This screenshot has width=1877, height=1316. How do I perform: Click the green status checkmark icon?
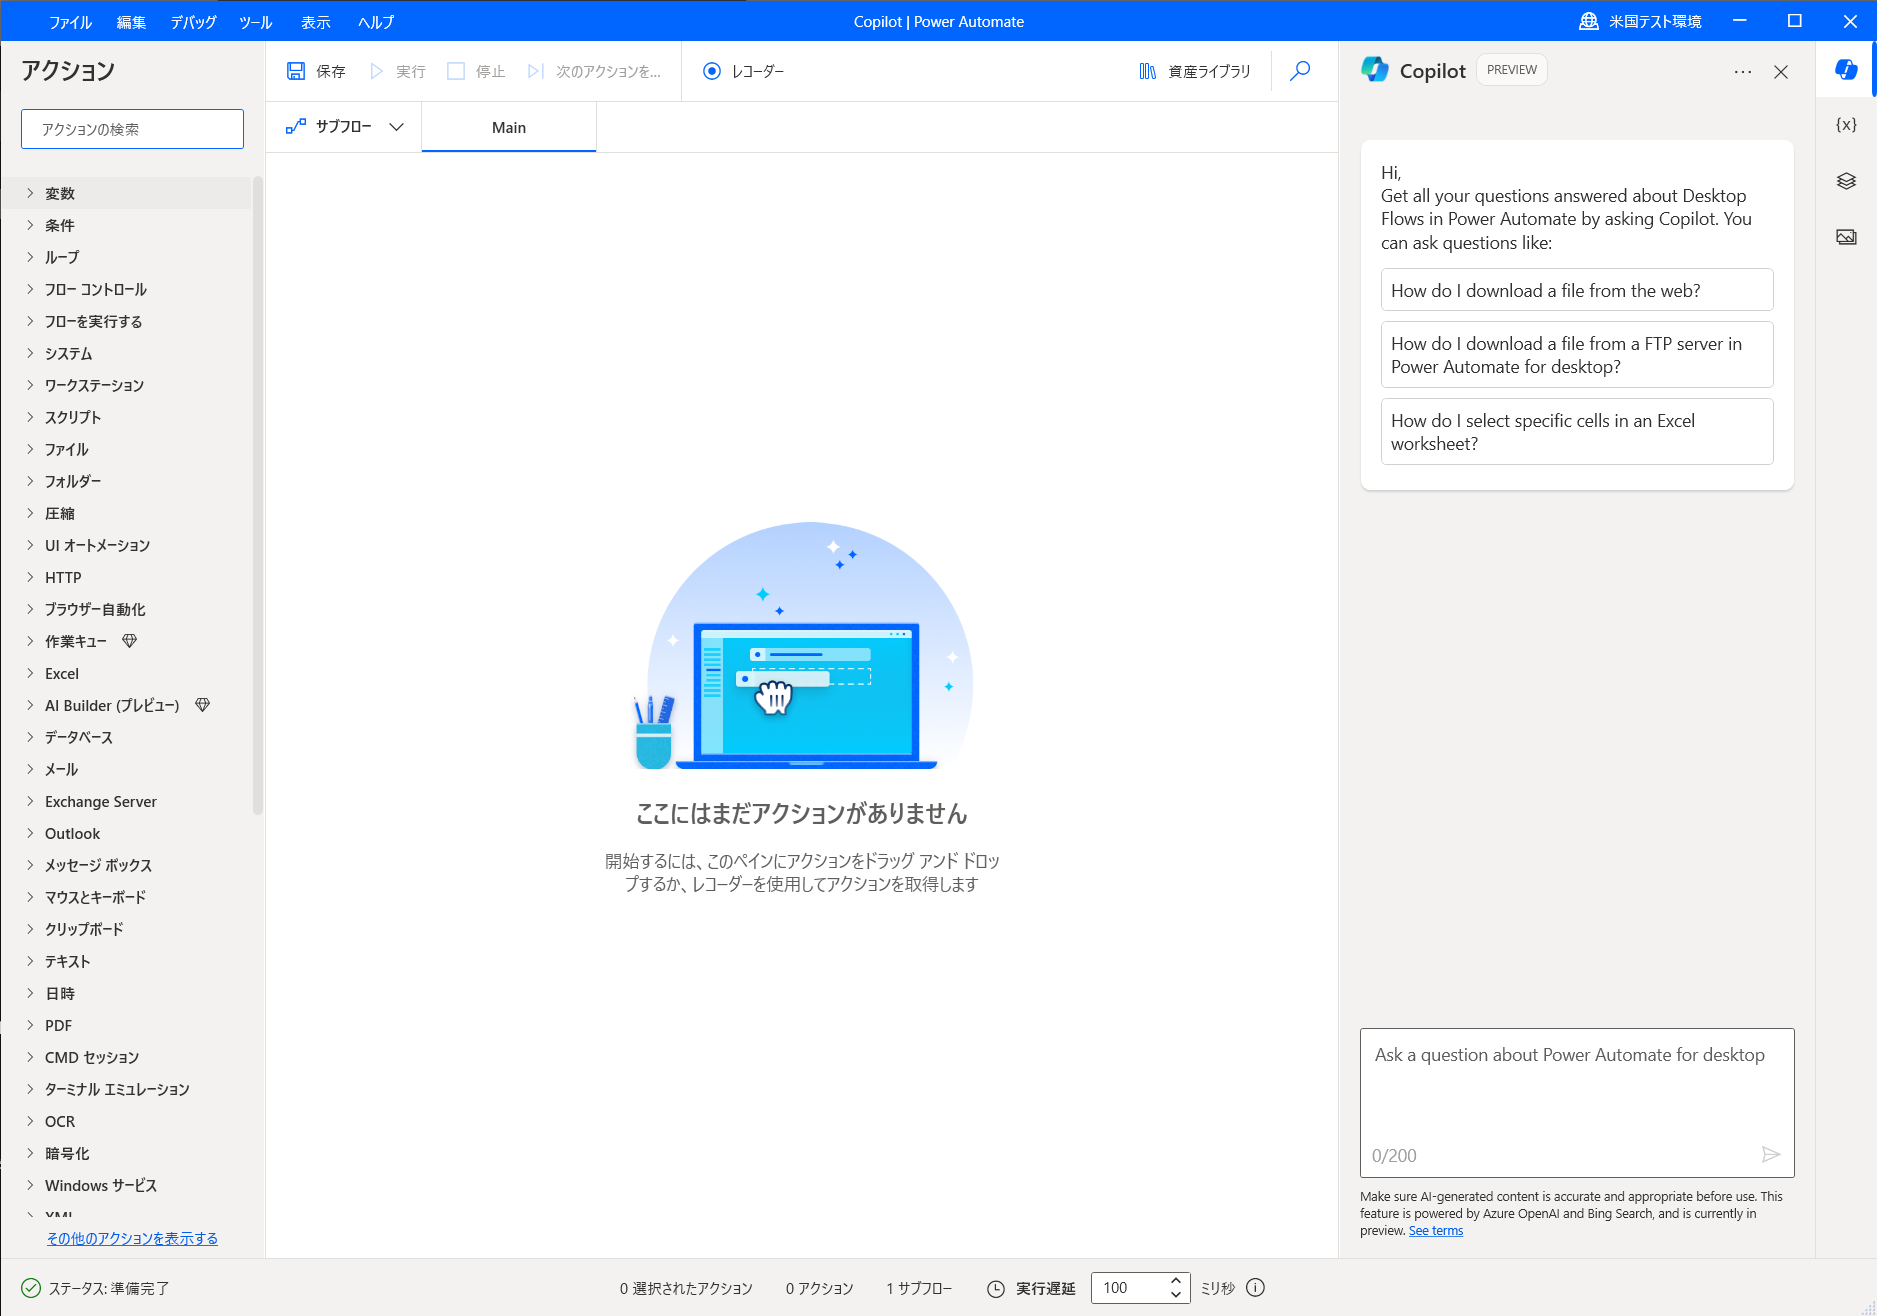pyautogui.click(x=31, y=1288)
